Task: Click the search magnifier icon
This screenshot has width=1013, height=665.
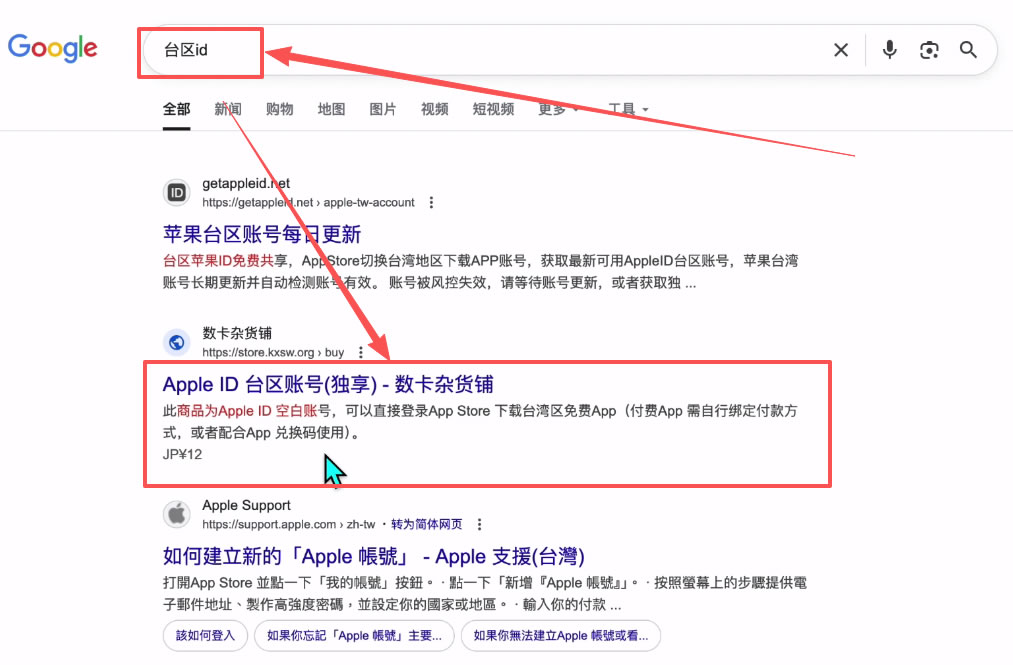Action: click(967, 49)
